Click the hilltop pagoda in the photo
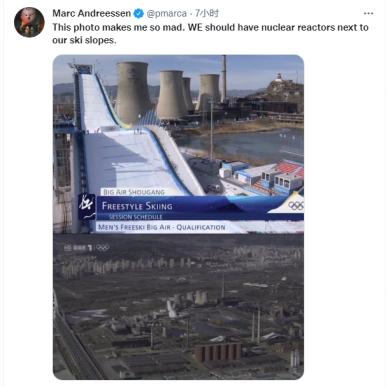This screenshot has height=387, width=388. (279, 78)
